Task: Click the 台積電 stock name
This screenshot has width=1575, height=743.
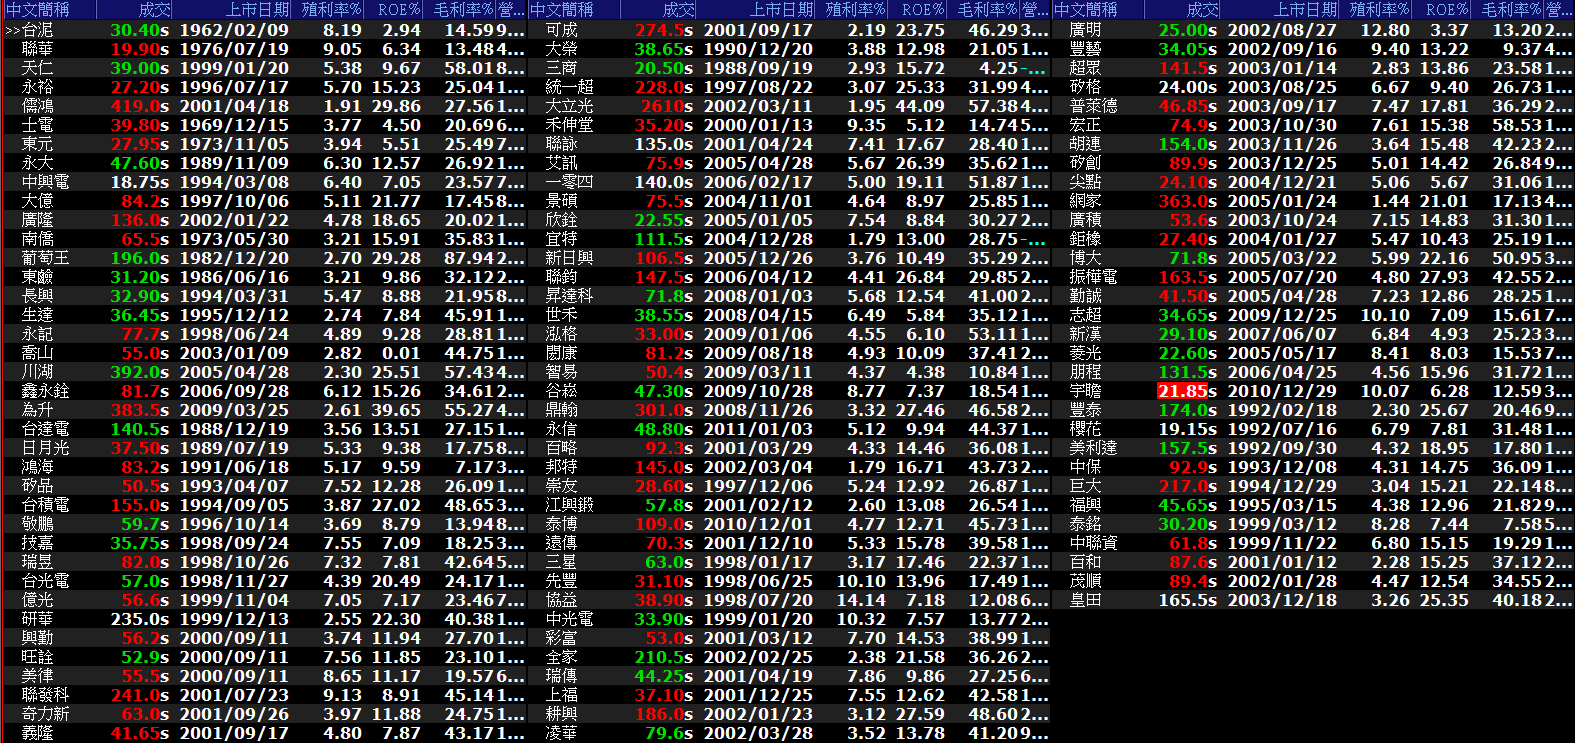Action: point(46,505)
